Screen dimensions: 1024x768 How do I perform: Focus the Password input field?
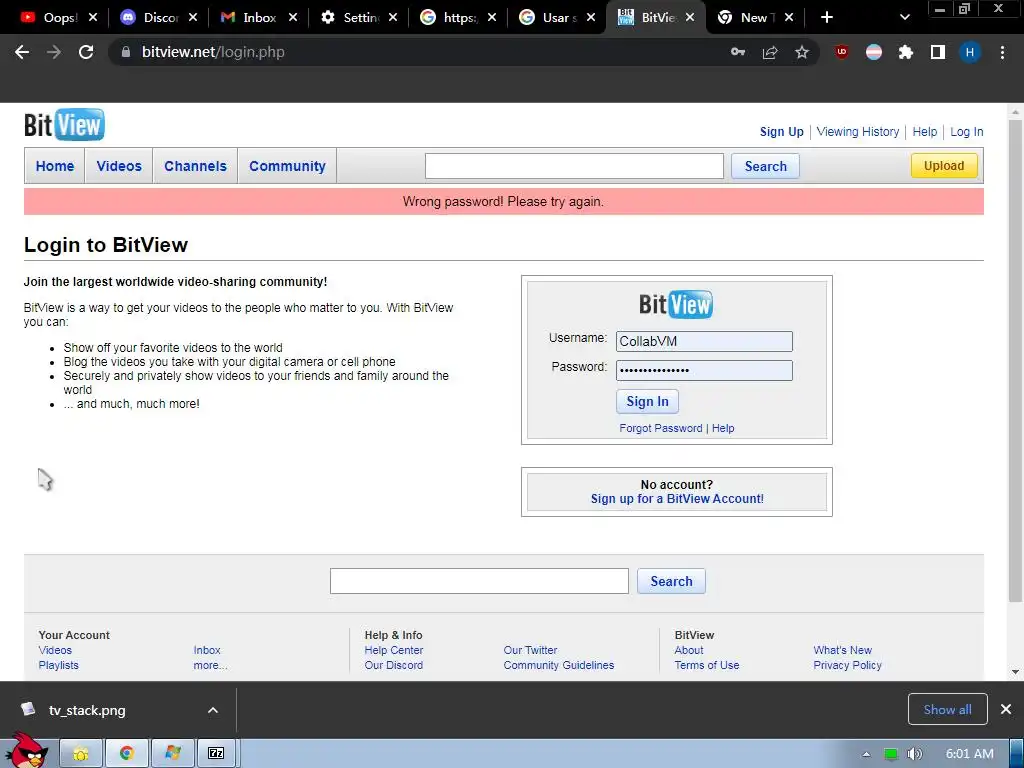[x=704, y=370]
